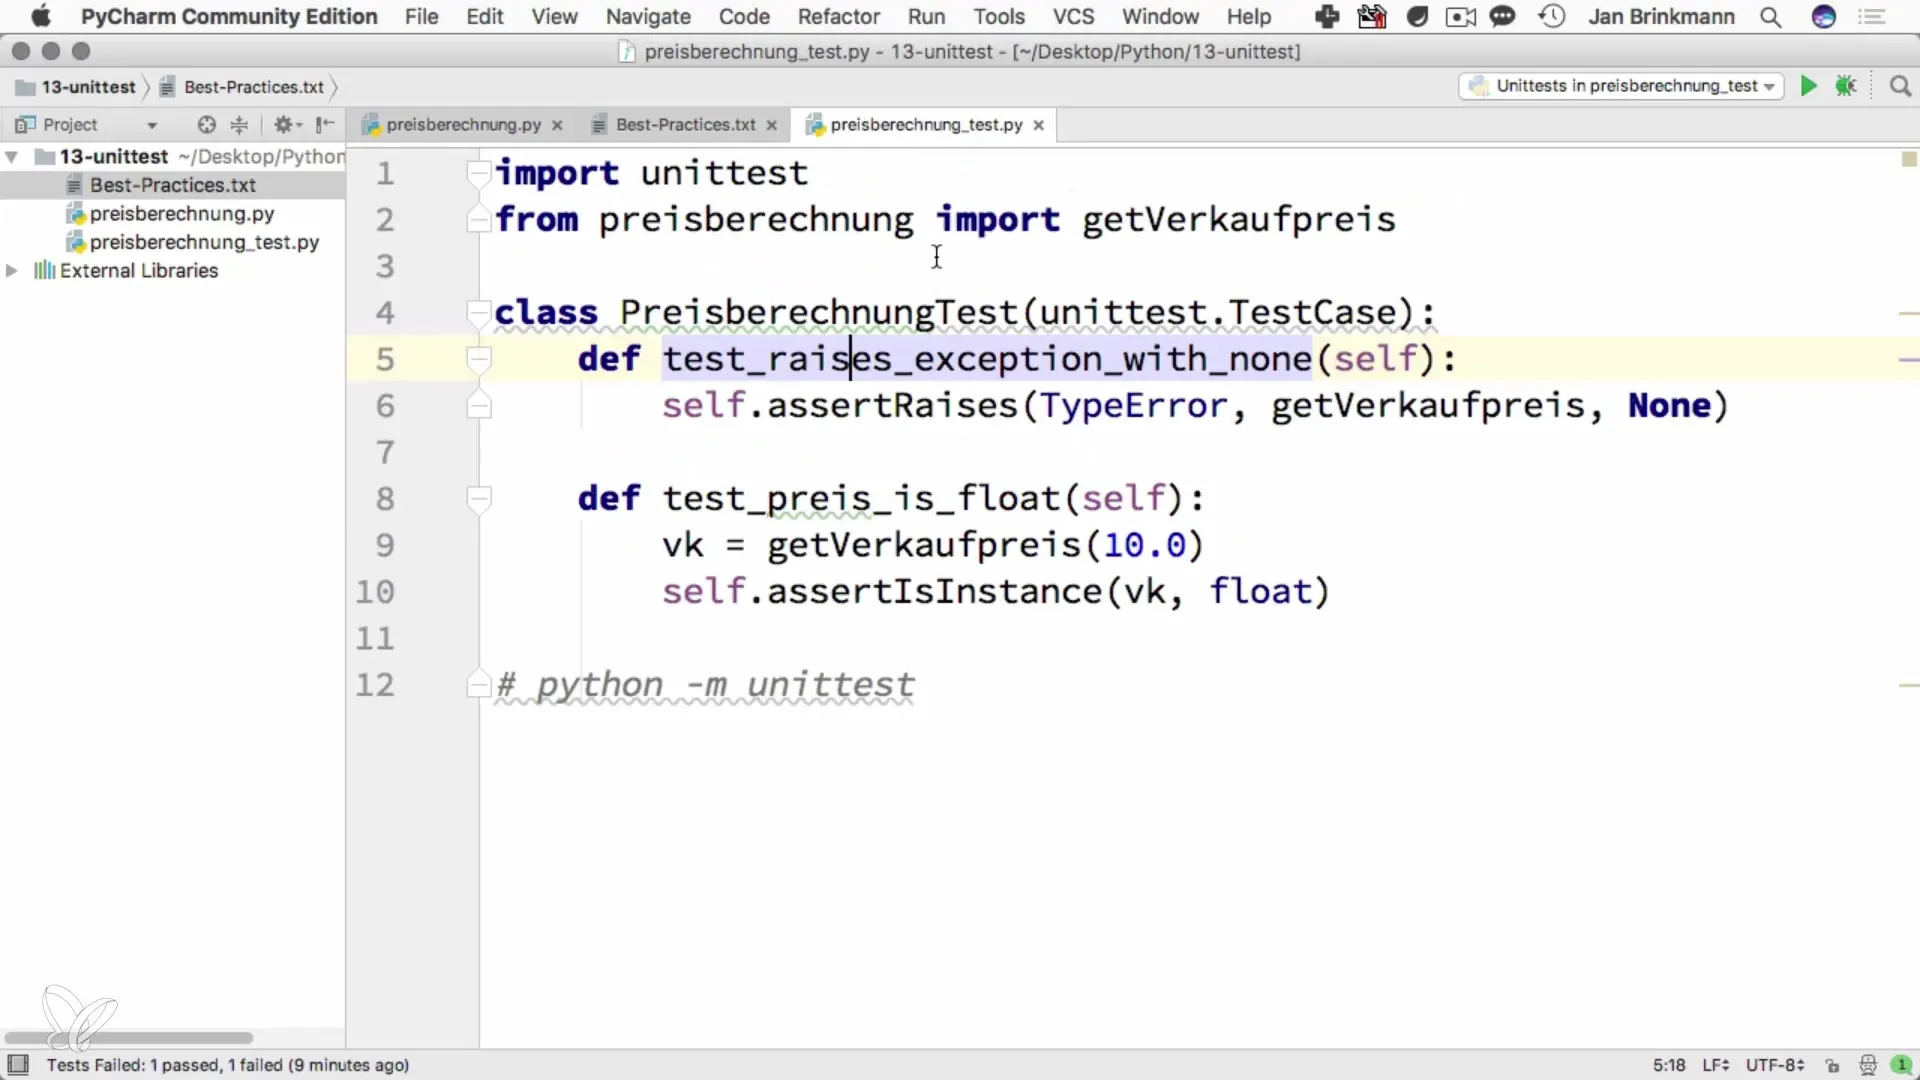Open the File menu
1920x1080 pixels.
(421, 17)
